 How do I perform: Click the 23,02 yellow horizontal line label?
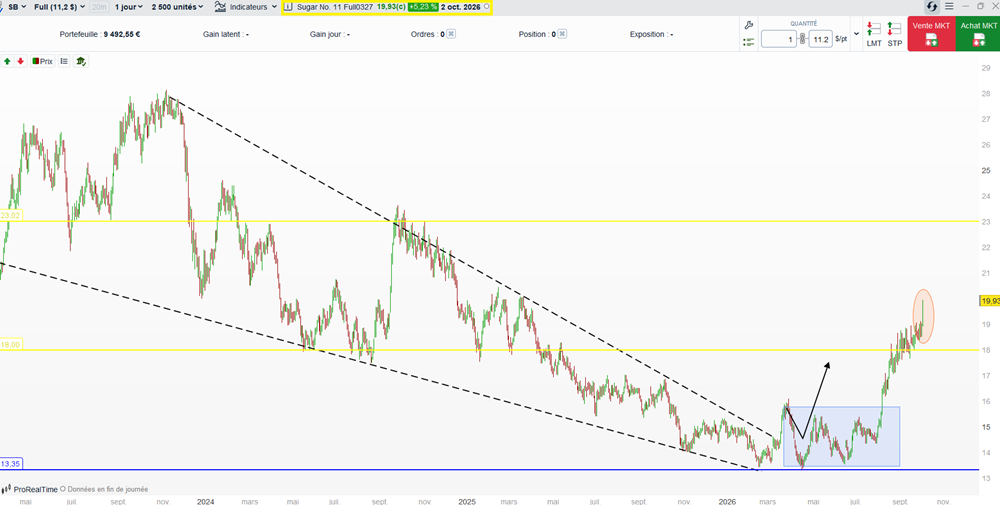pos(11,216)
